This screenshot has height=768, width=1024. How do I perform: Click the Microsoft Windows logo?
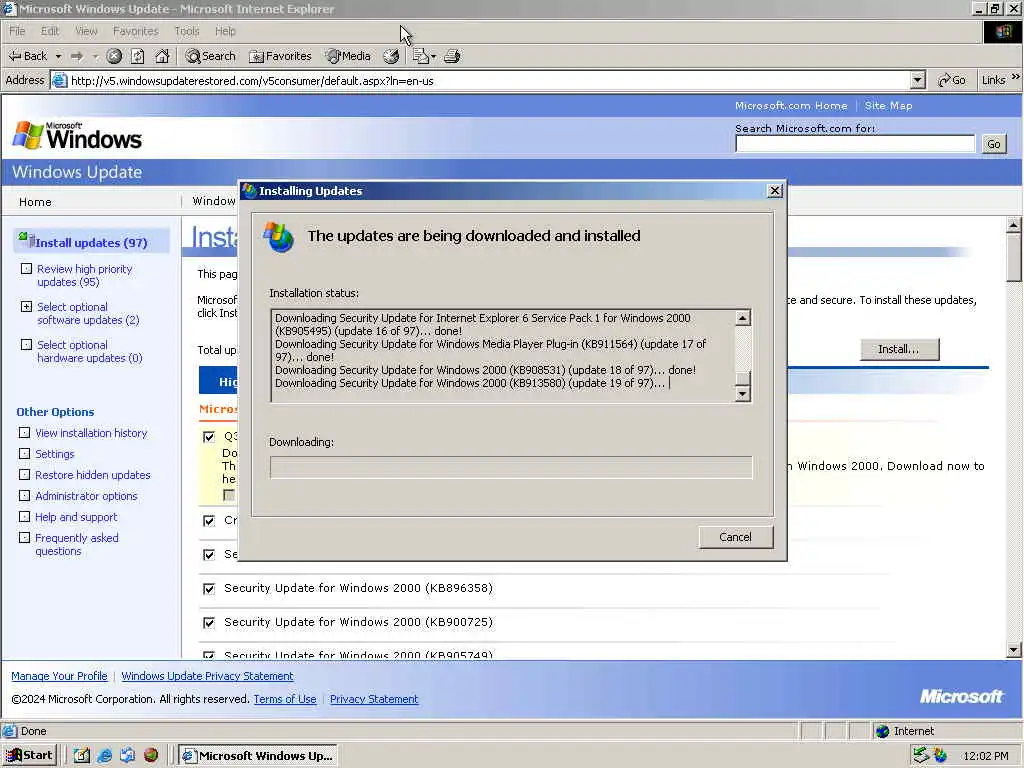pyautogui.click(x=77, y=135)
